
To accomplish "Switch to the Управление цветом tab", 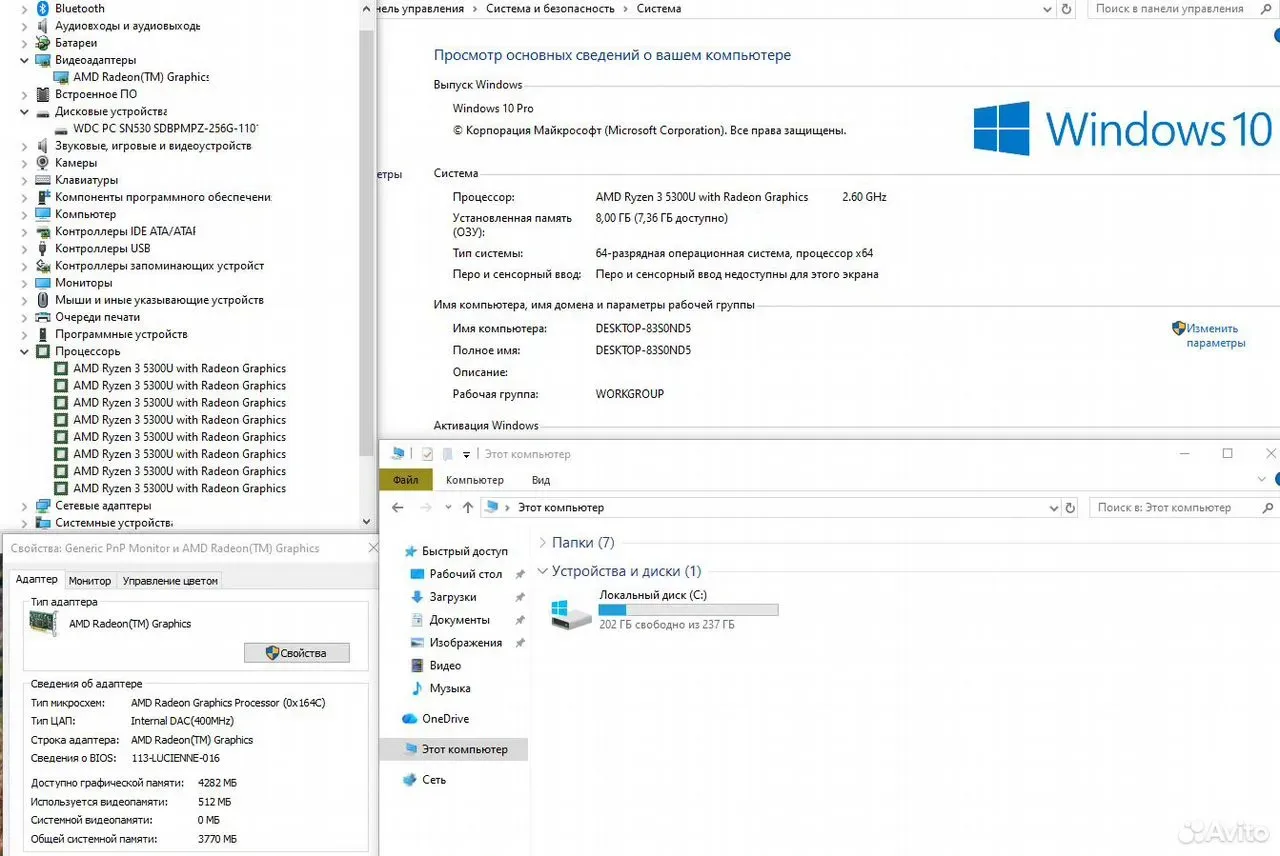I will coord(170,581).
